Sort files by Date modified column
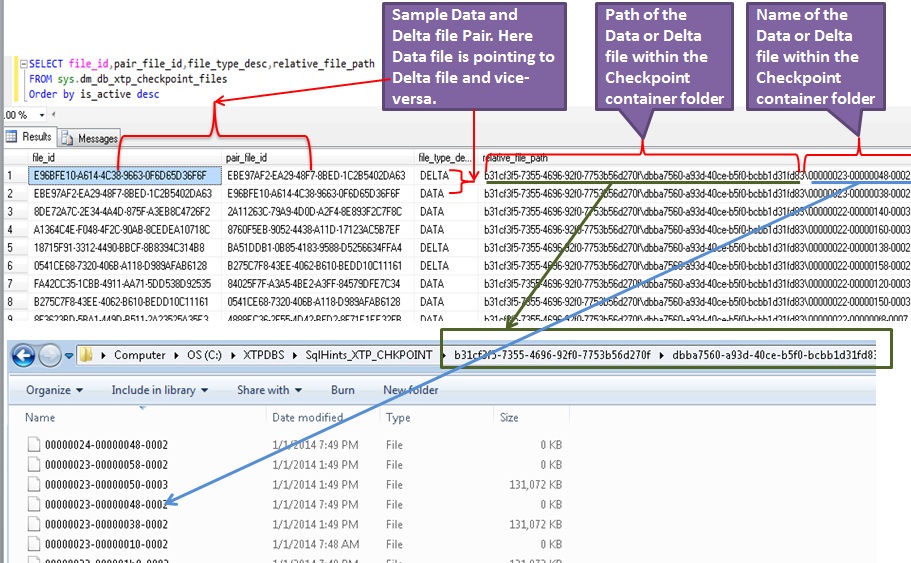911x563 pixels. pos(307,418)
